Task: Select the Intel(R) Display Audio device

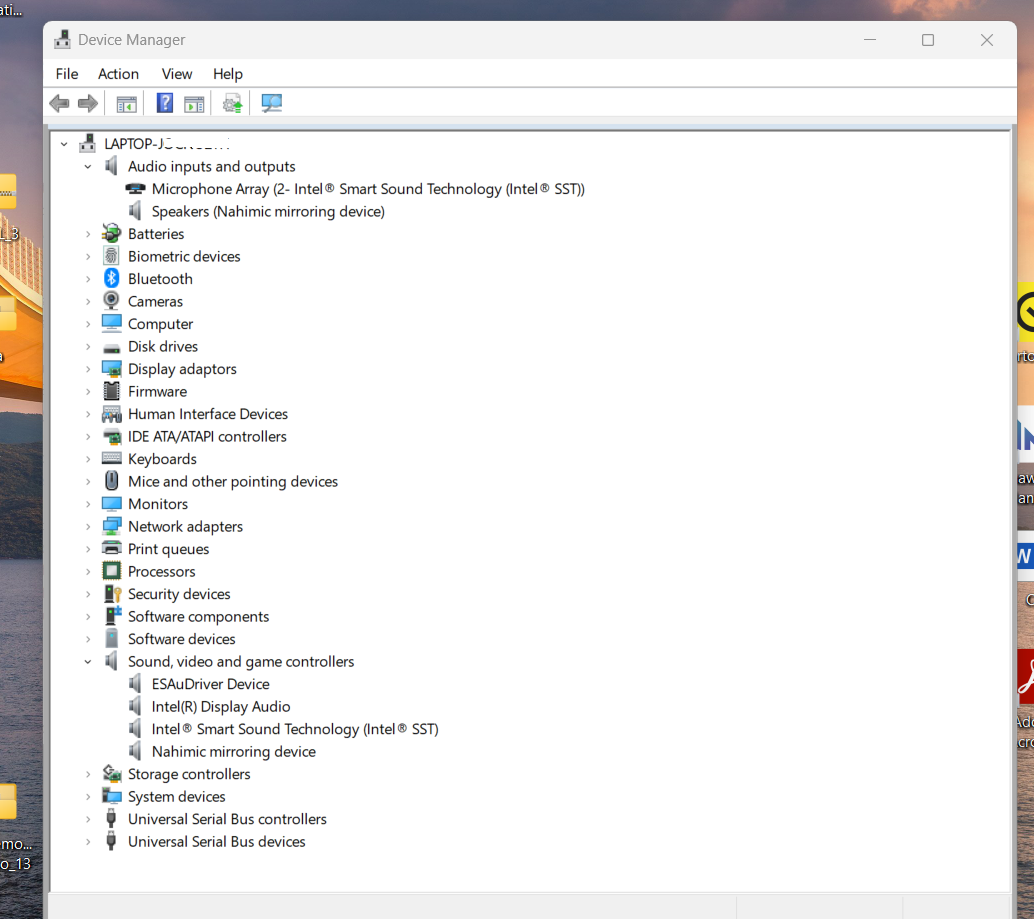Action: (220, 706)
